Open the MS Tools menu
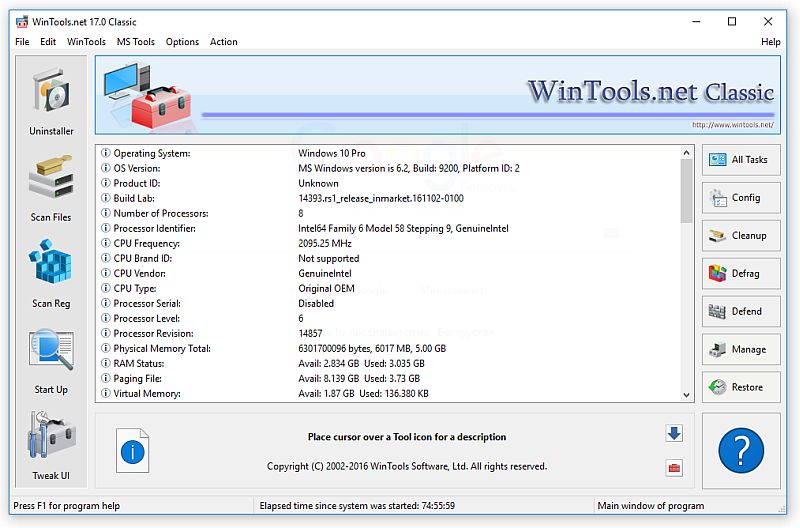The image size is (800, 528). pos(136,42)
